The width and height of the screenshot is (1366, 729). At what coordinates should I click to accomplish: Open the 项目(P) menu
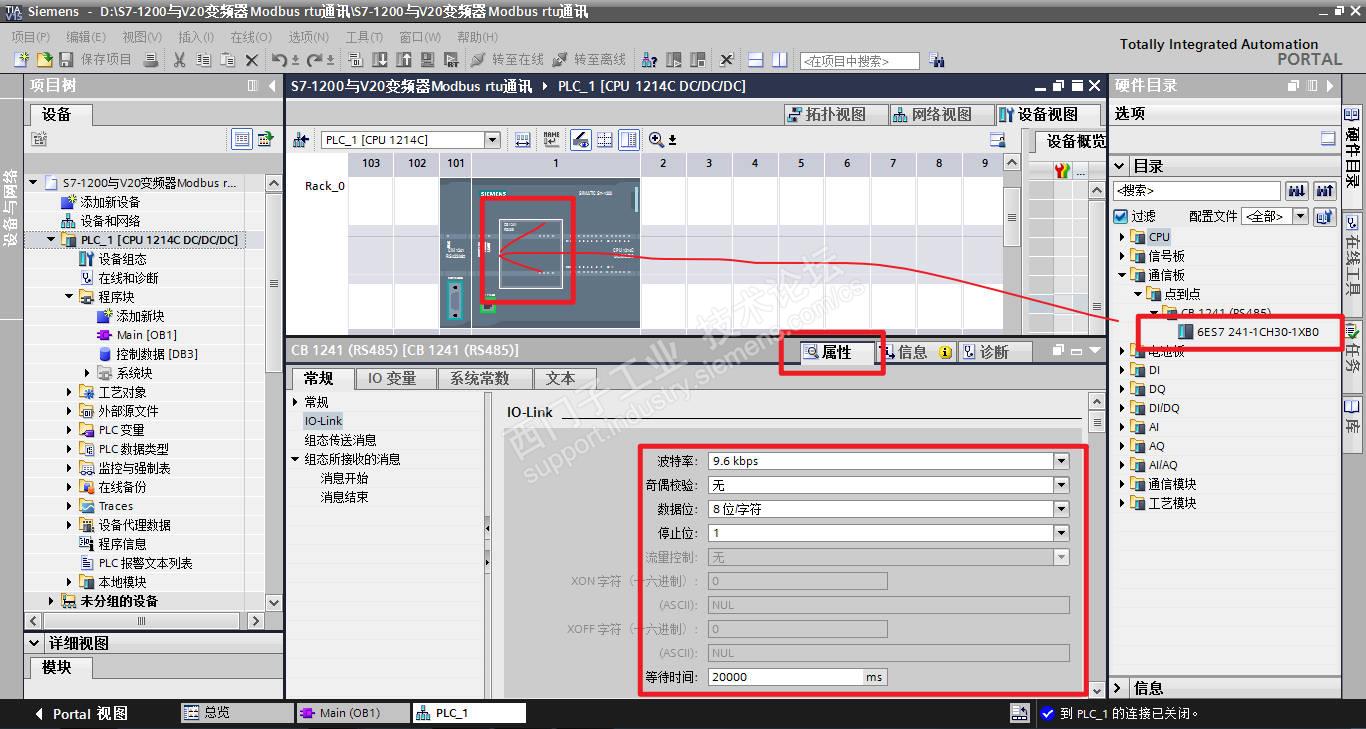tap(30, 37)
